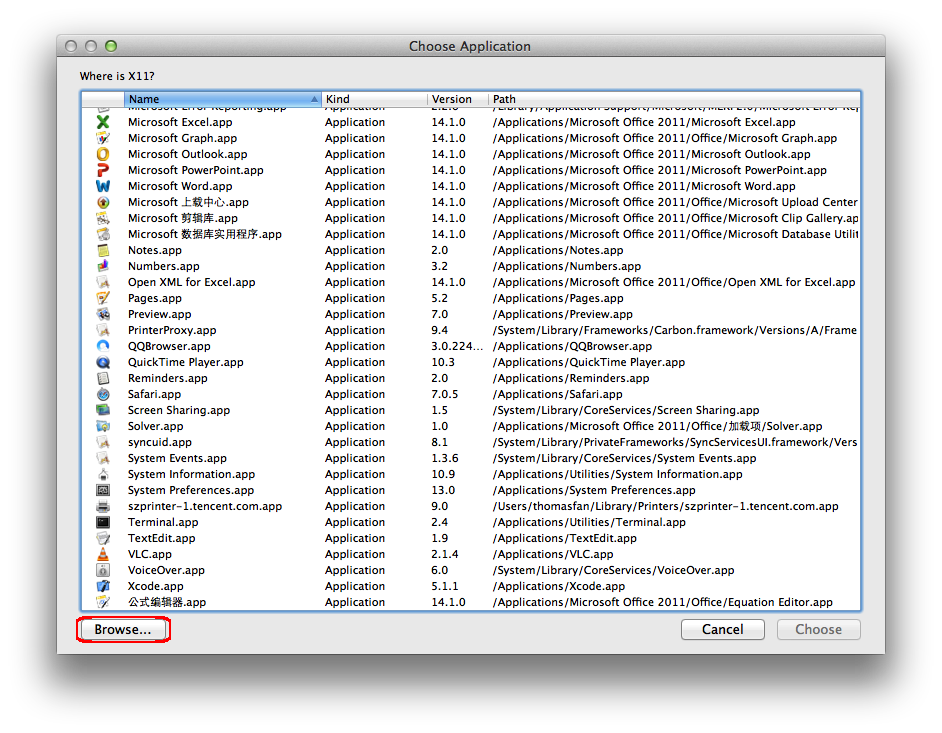Click path /Applications/VLC.app
The height and width of the screenshot is (733, 942).
tap(553, 555)
